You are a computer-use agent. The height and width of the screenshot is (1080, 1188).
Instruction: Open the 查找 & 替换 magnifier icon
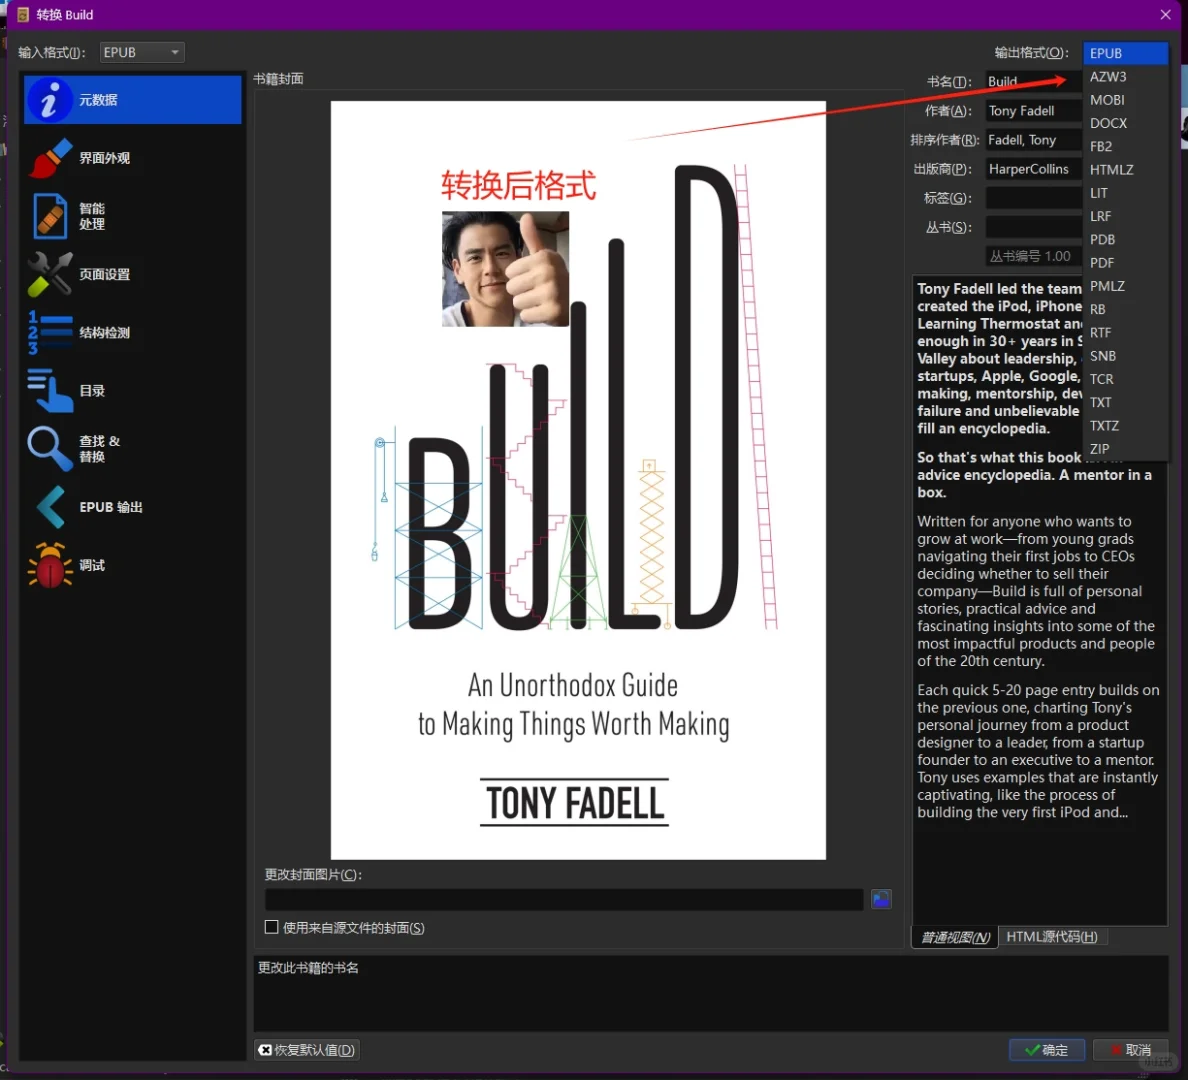pyautogui.click(x=50, y=449)
